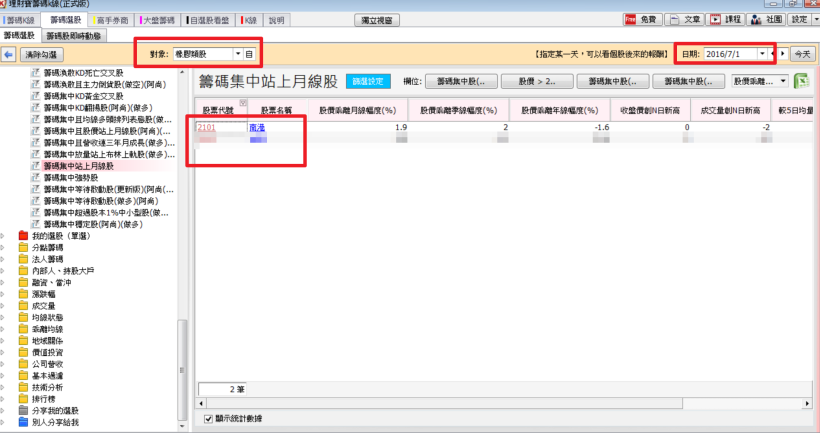This screenshot has height=433, width=820.
Task: Expand the 內部人、持股大戶 tree node
Action: [x=3, y=271]
